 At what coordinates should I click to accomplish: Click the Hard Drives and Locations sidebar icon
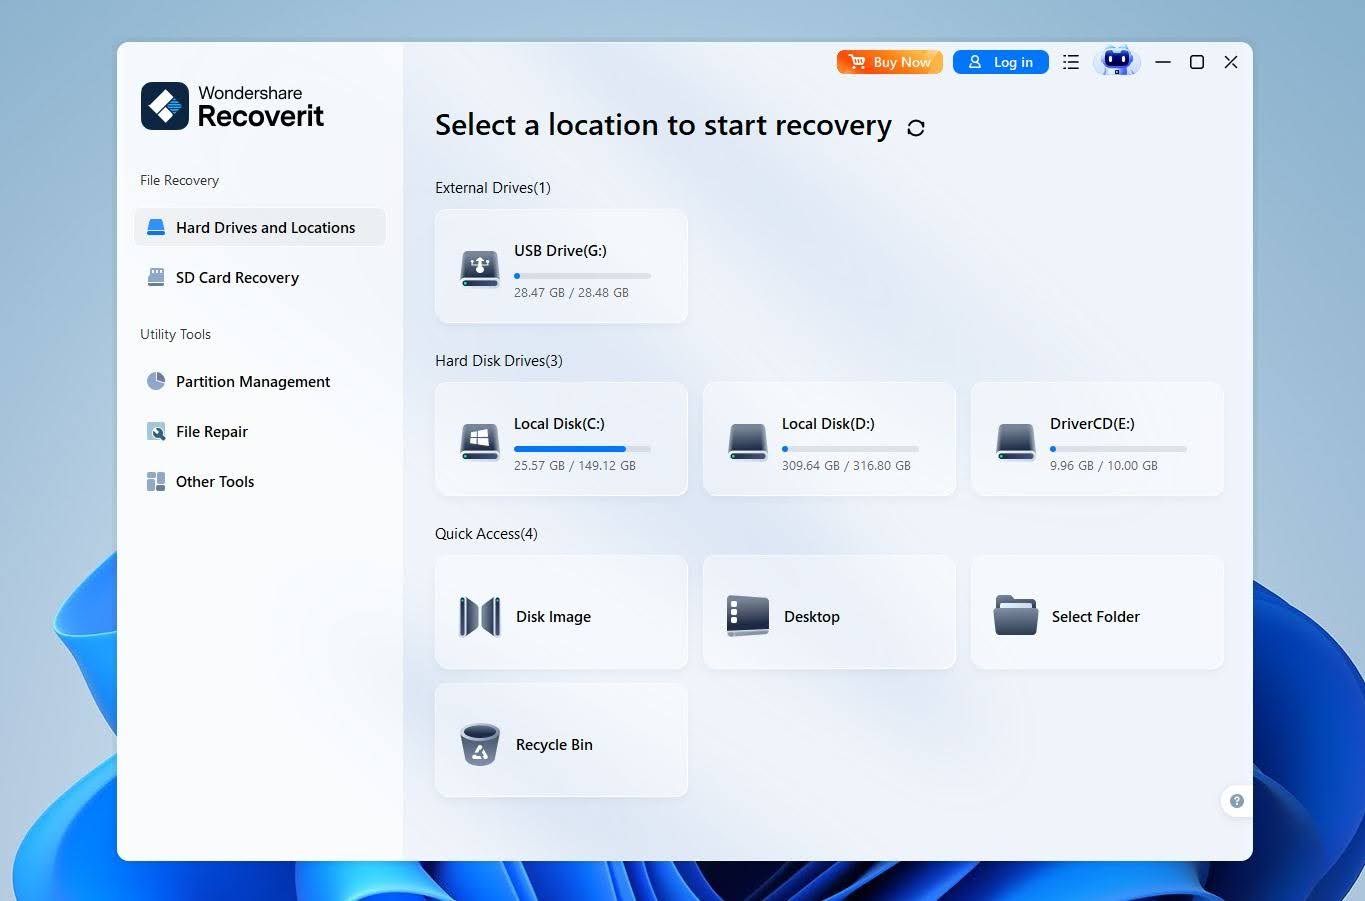[156, 228]
